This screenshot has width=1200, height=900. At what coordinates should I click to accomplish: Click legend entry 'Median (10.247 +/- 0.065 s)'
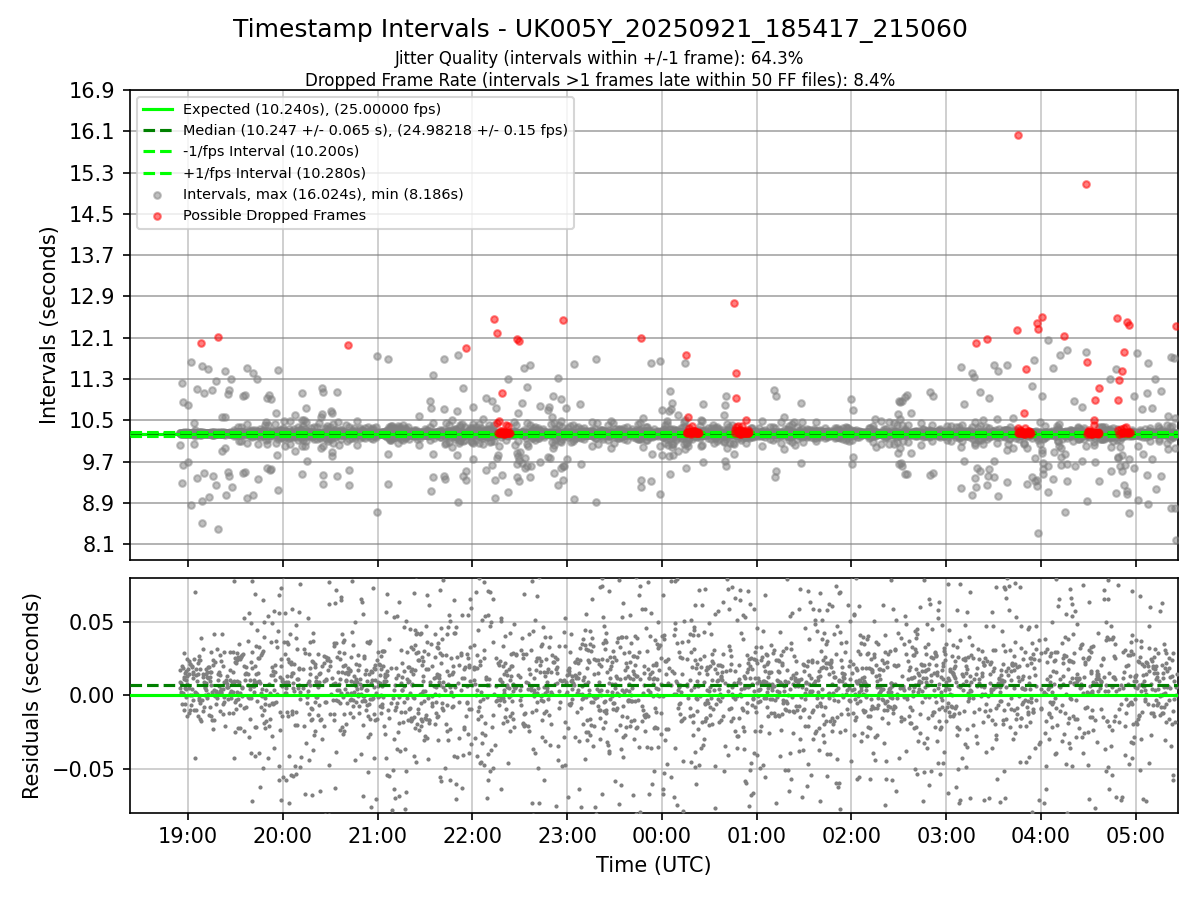pyautogui.click(x=375, y=130)
